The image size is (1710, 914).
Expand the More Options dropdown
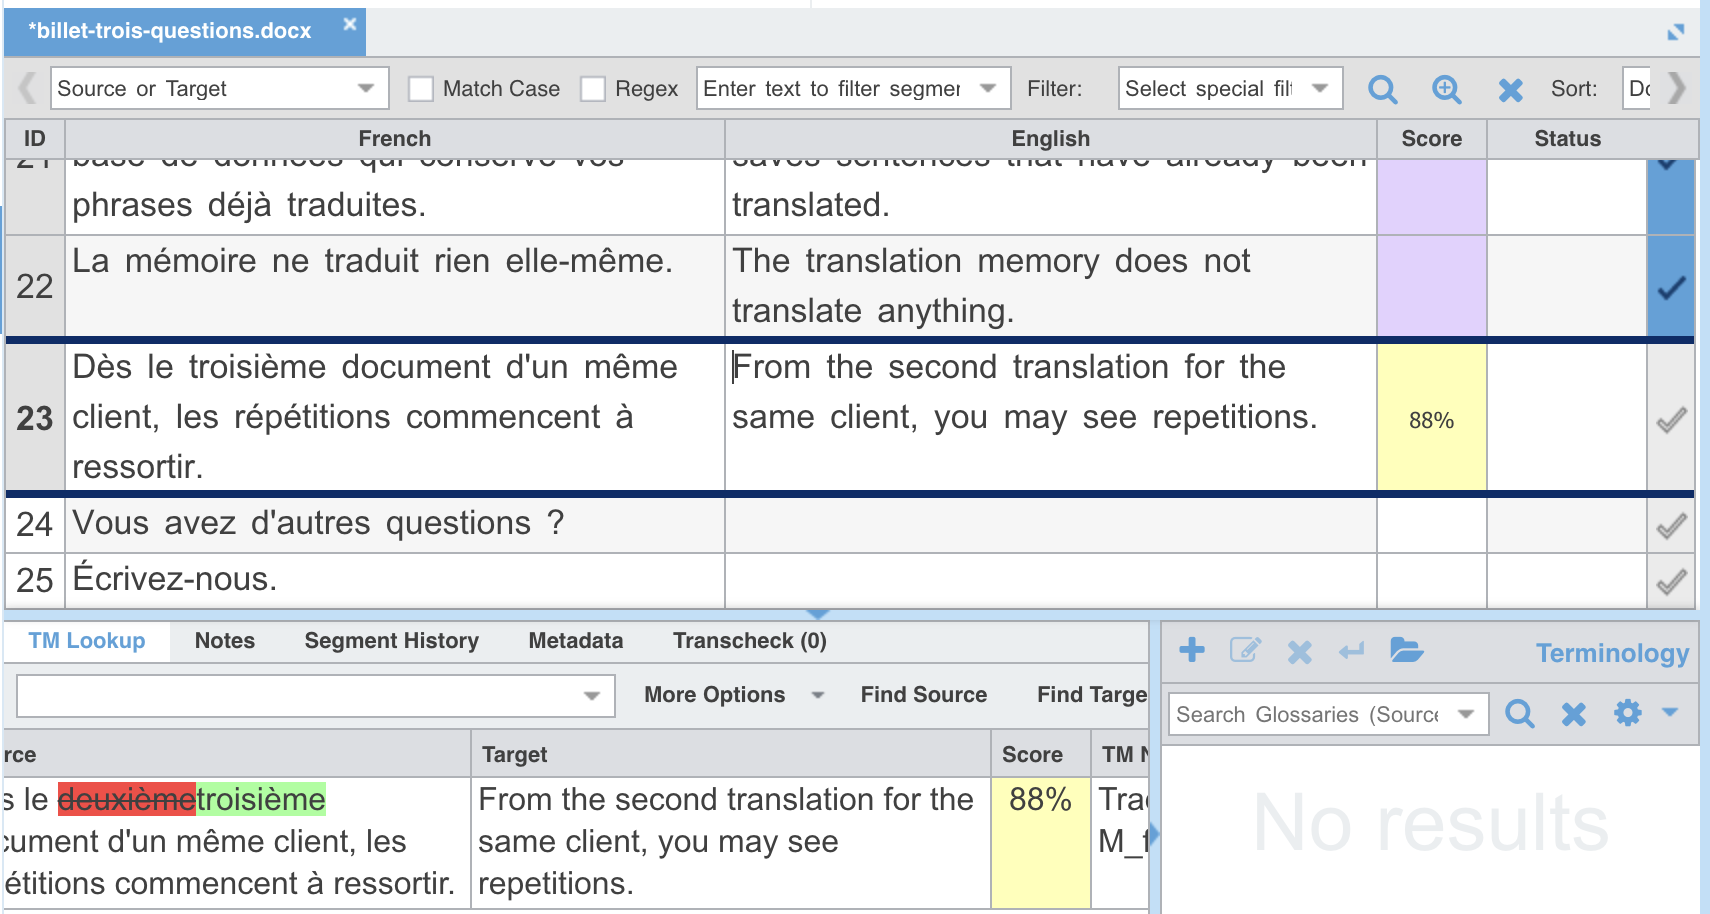coord(734,695)
